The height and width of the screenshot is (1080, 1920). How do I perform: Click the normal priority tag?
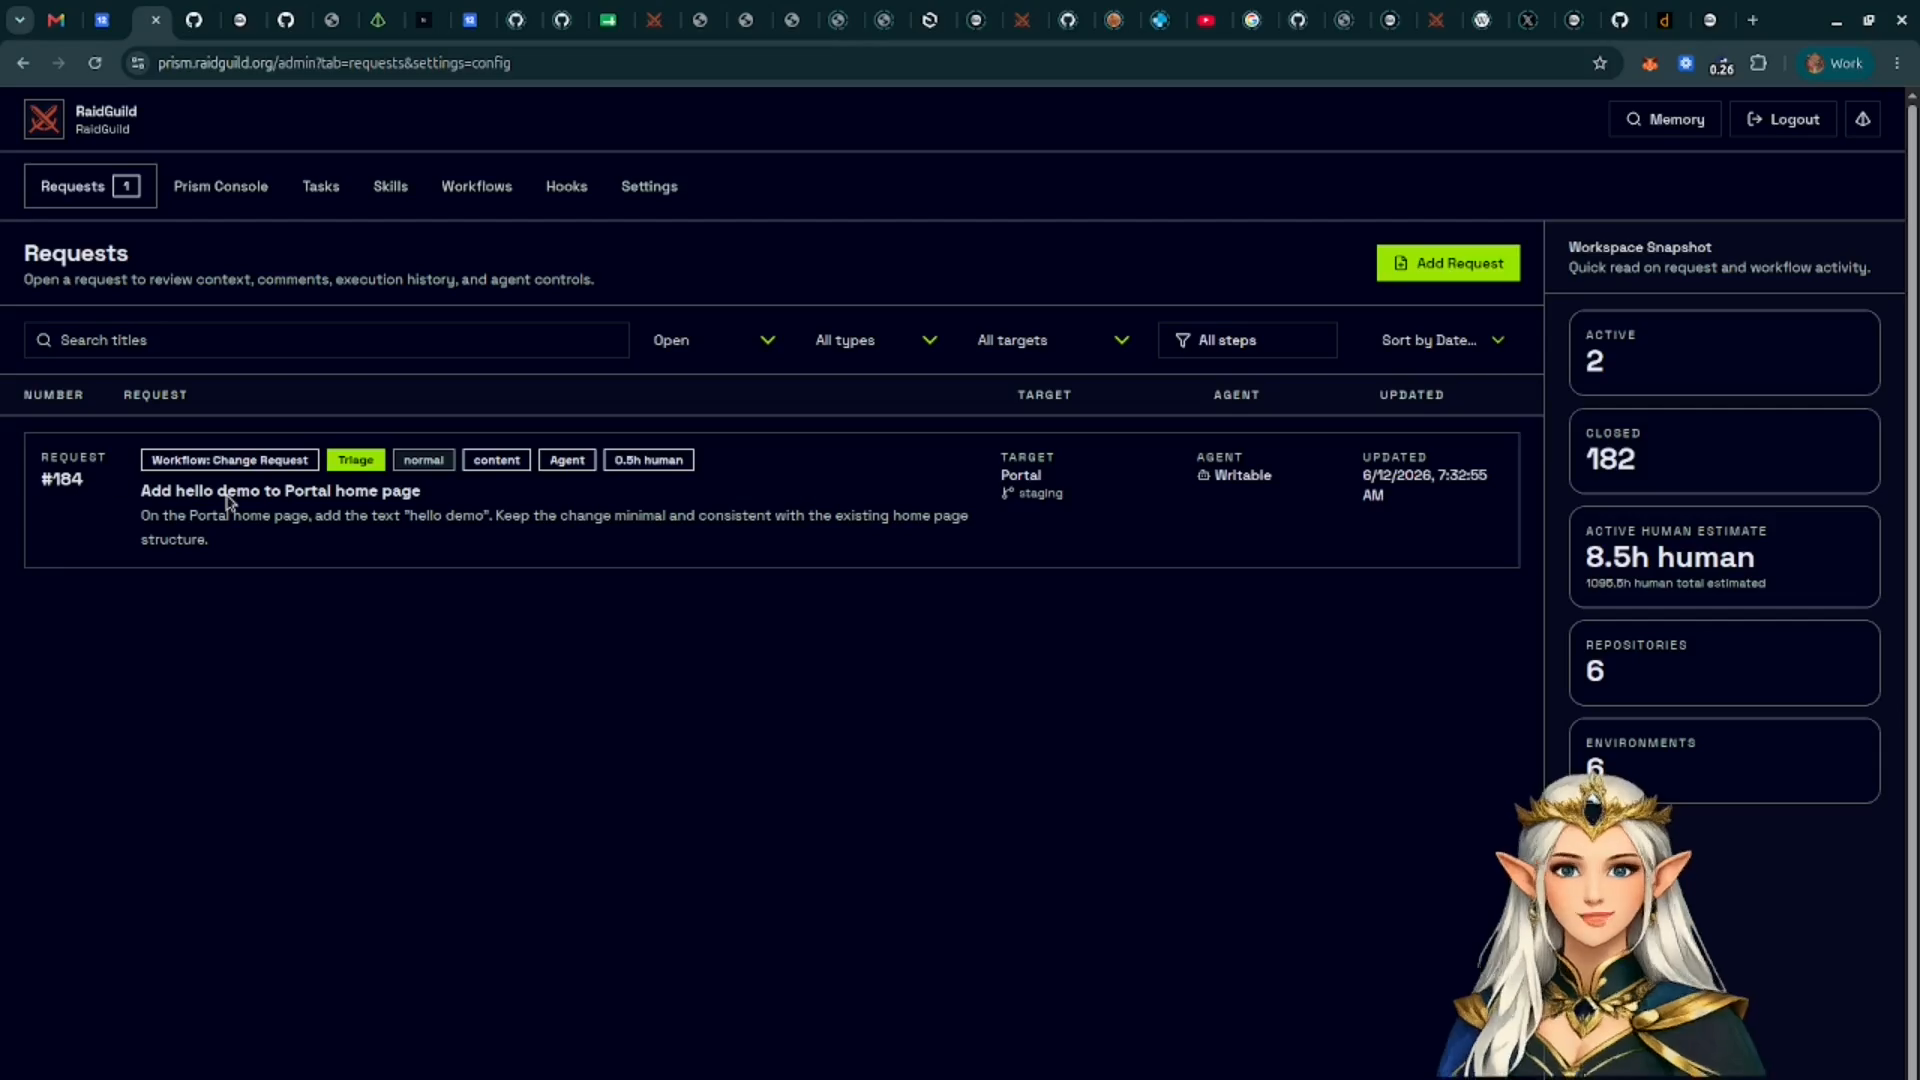pyautogui.click(x=424, y=460)
